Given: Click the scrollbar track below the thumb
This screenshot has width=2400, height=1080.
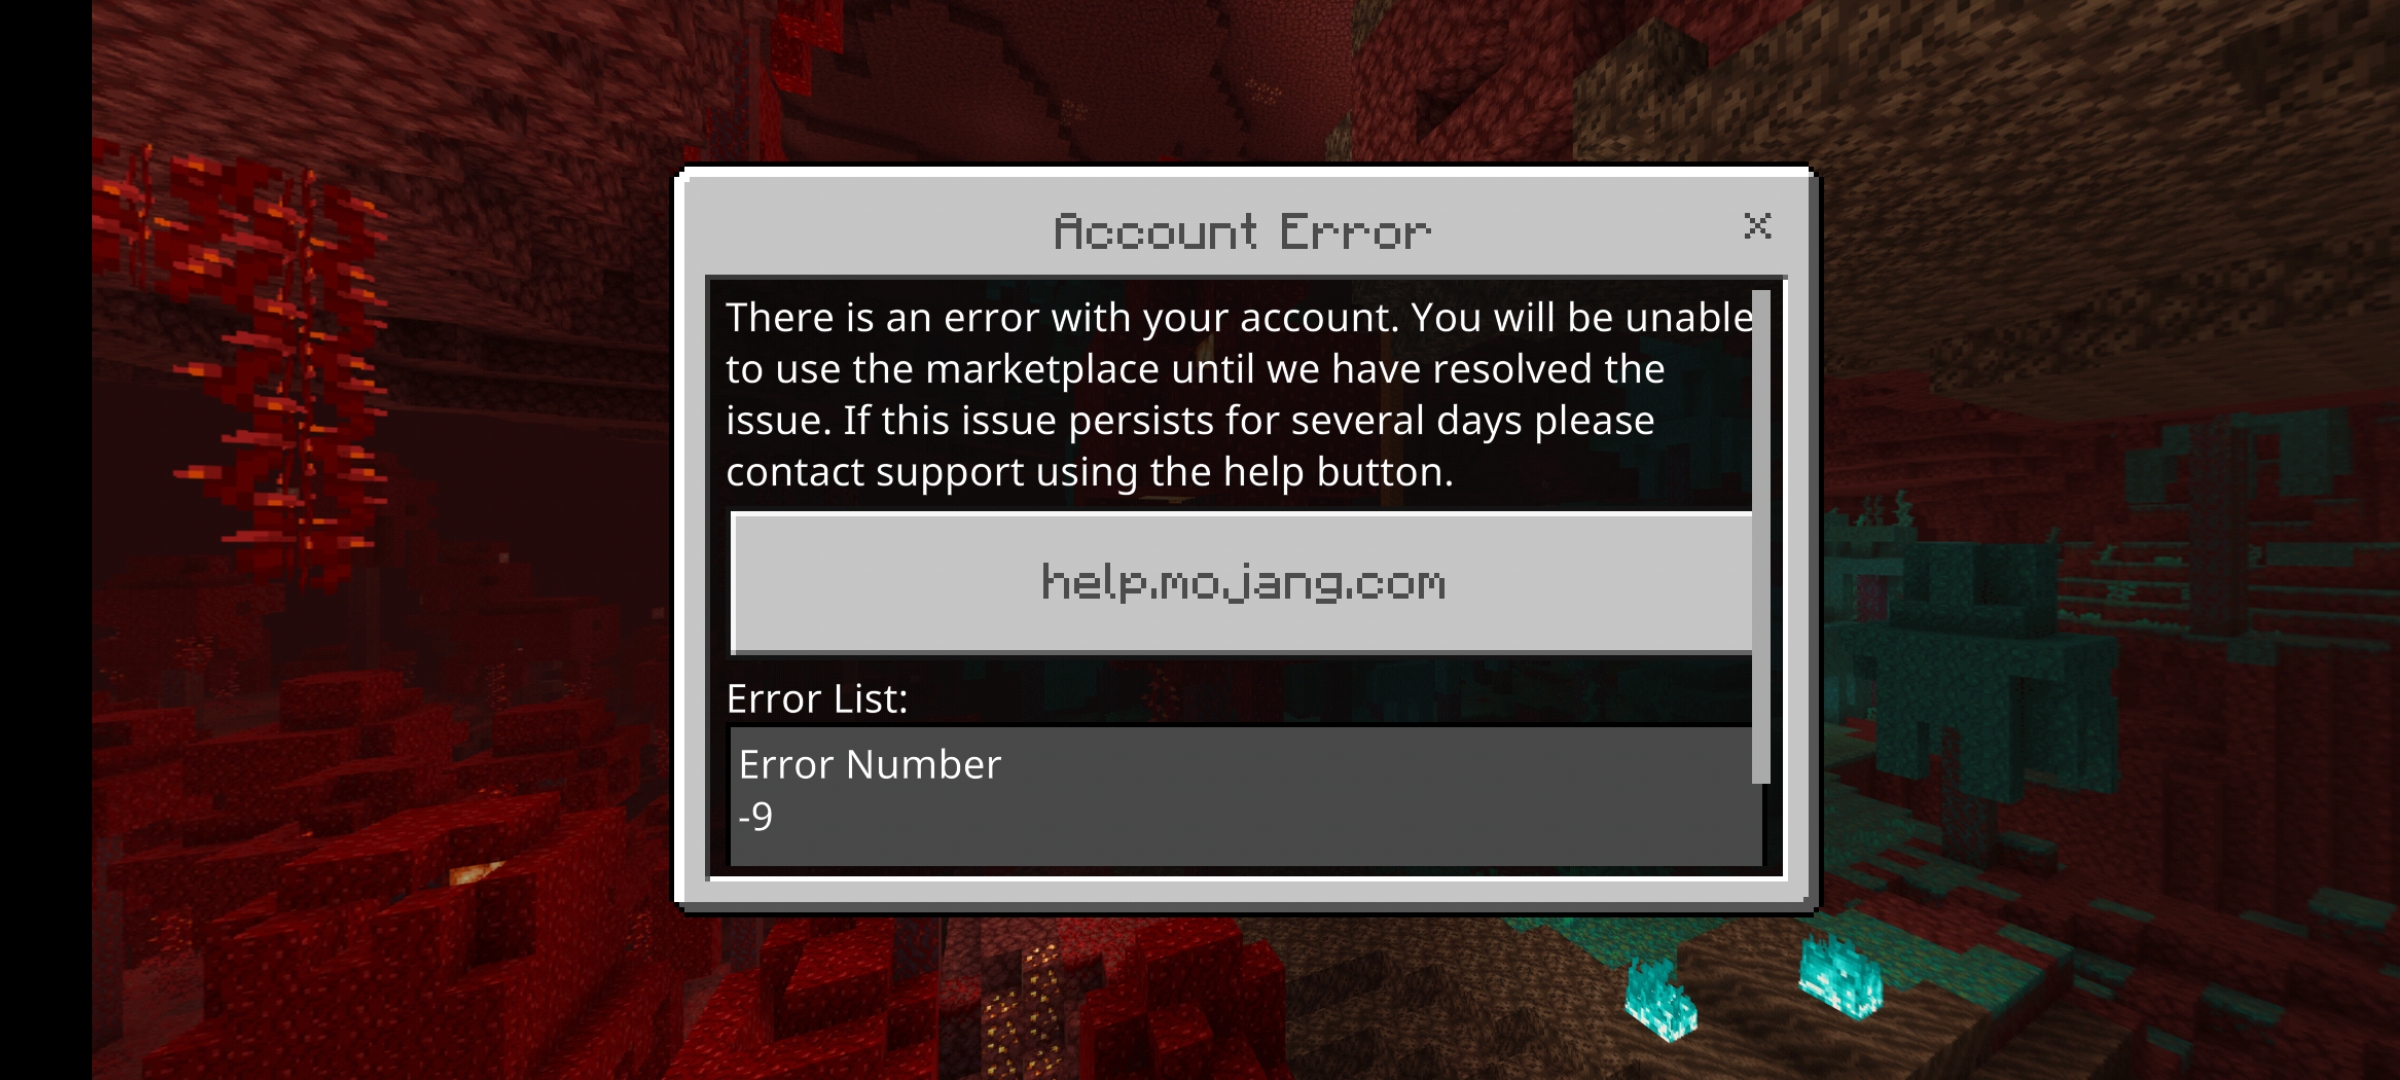Looking at the screenshot, I should click(1761, 825).
